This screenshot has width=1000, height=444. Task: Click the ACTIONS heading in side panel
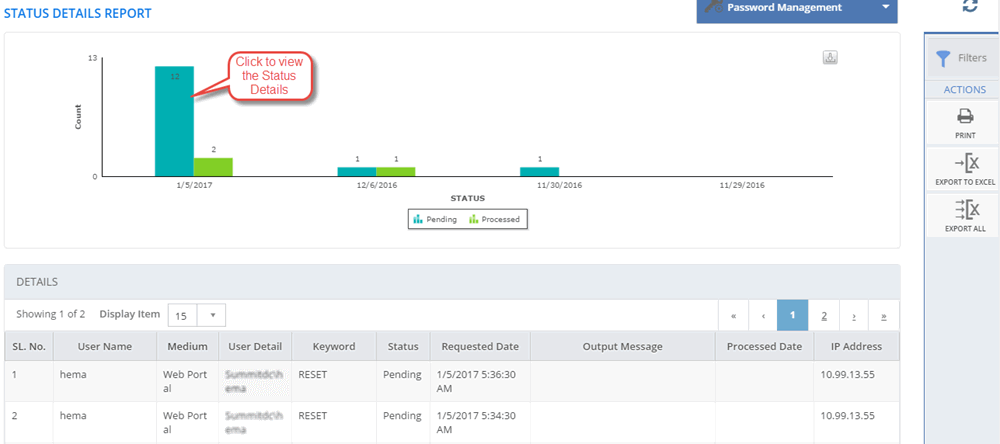964,90
